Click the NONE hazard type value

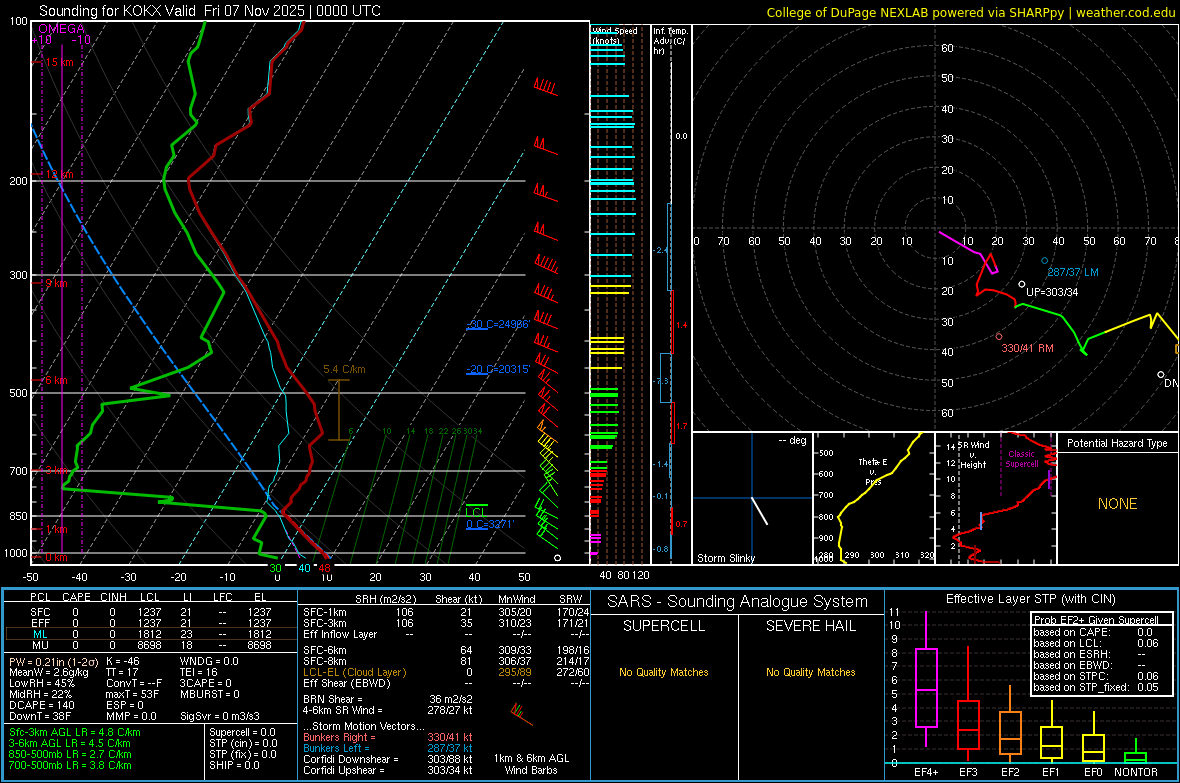point(1117,504)
